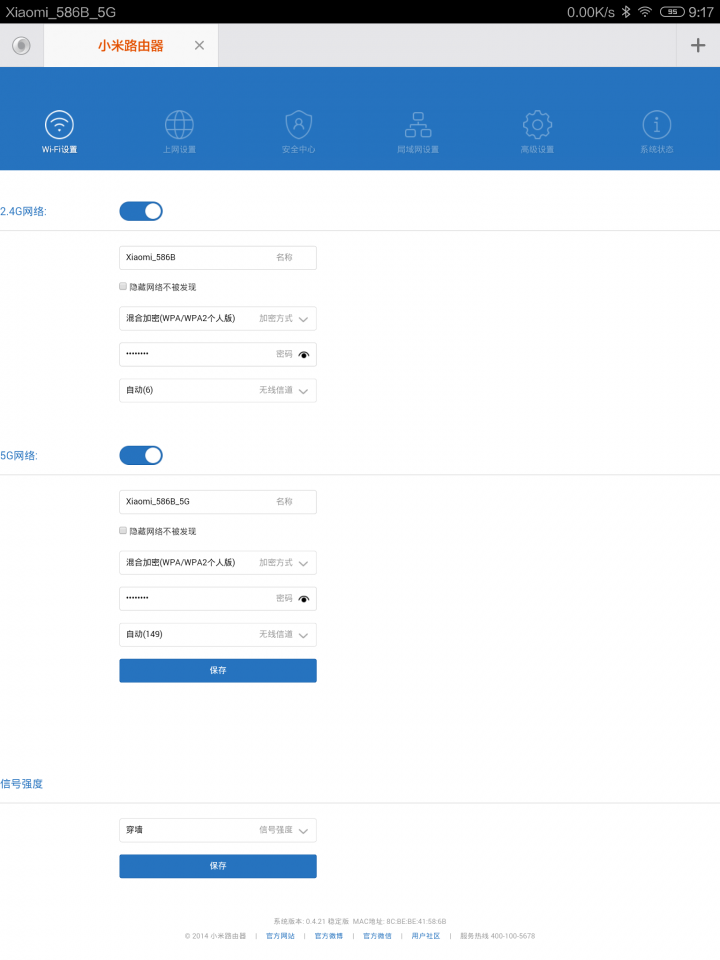
Task: Toggle the 5G网络 switch
Action: 141,456
